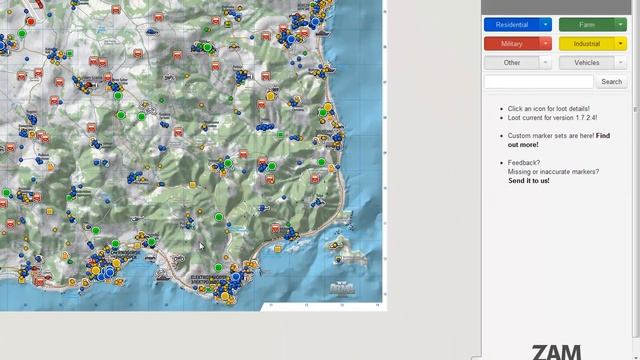Image resolution: width=640 pixels, height=360 pixels.
Task: Select the bicycle vehicle marker near the coastal road
Action: 179,258
